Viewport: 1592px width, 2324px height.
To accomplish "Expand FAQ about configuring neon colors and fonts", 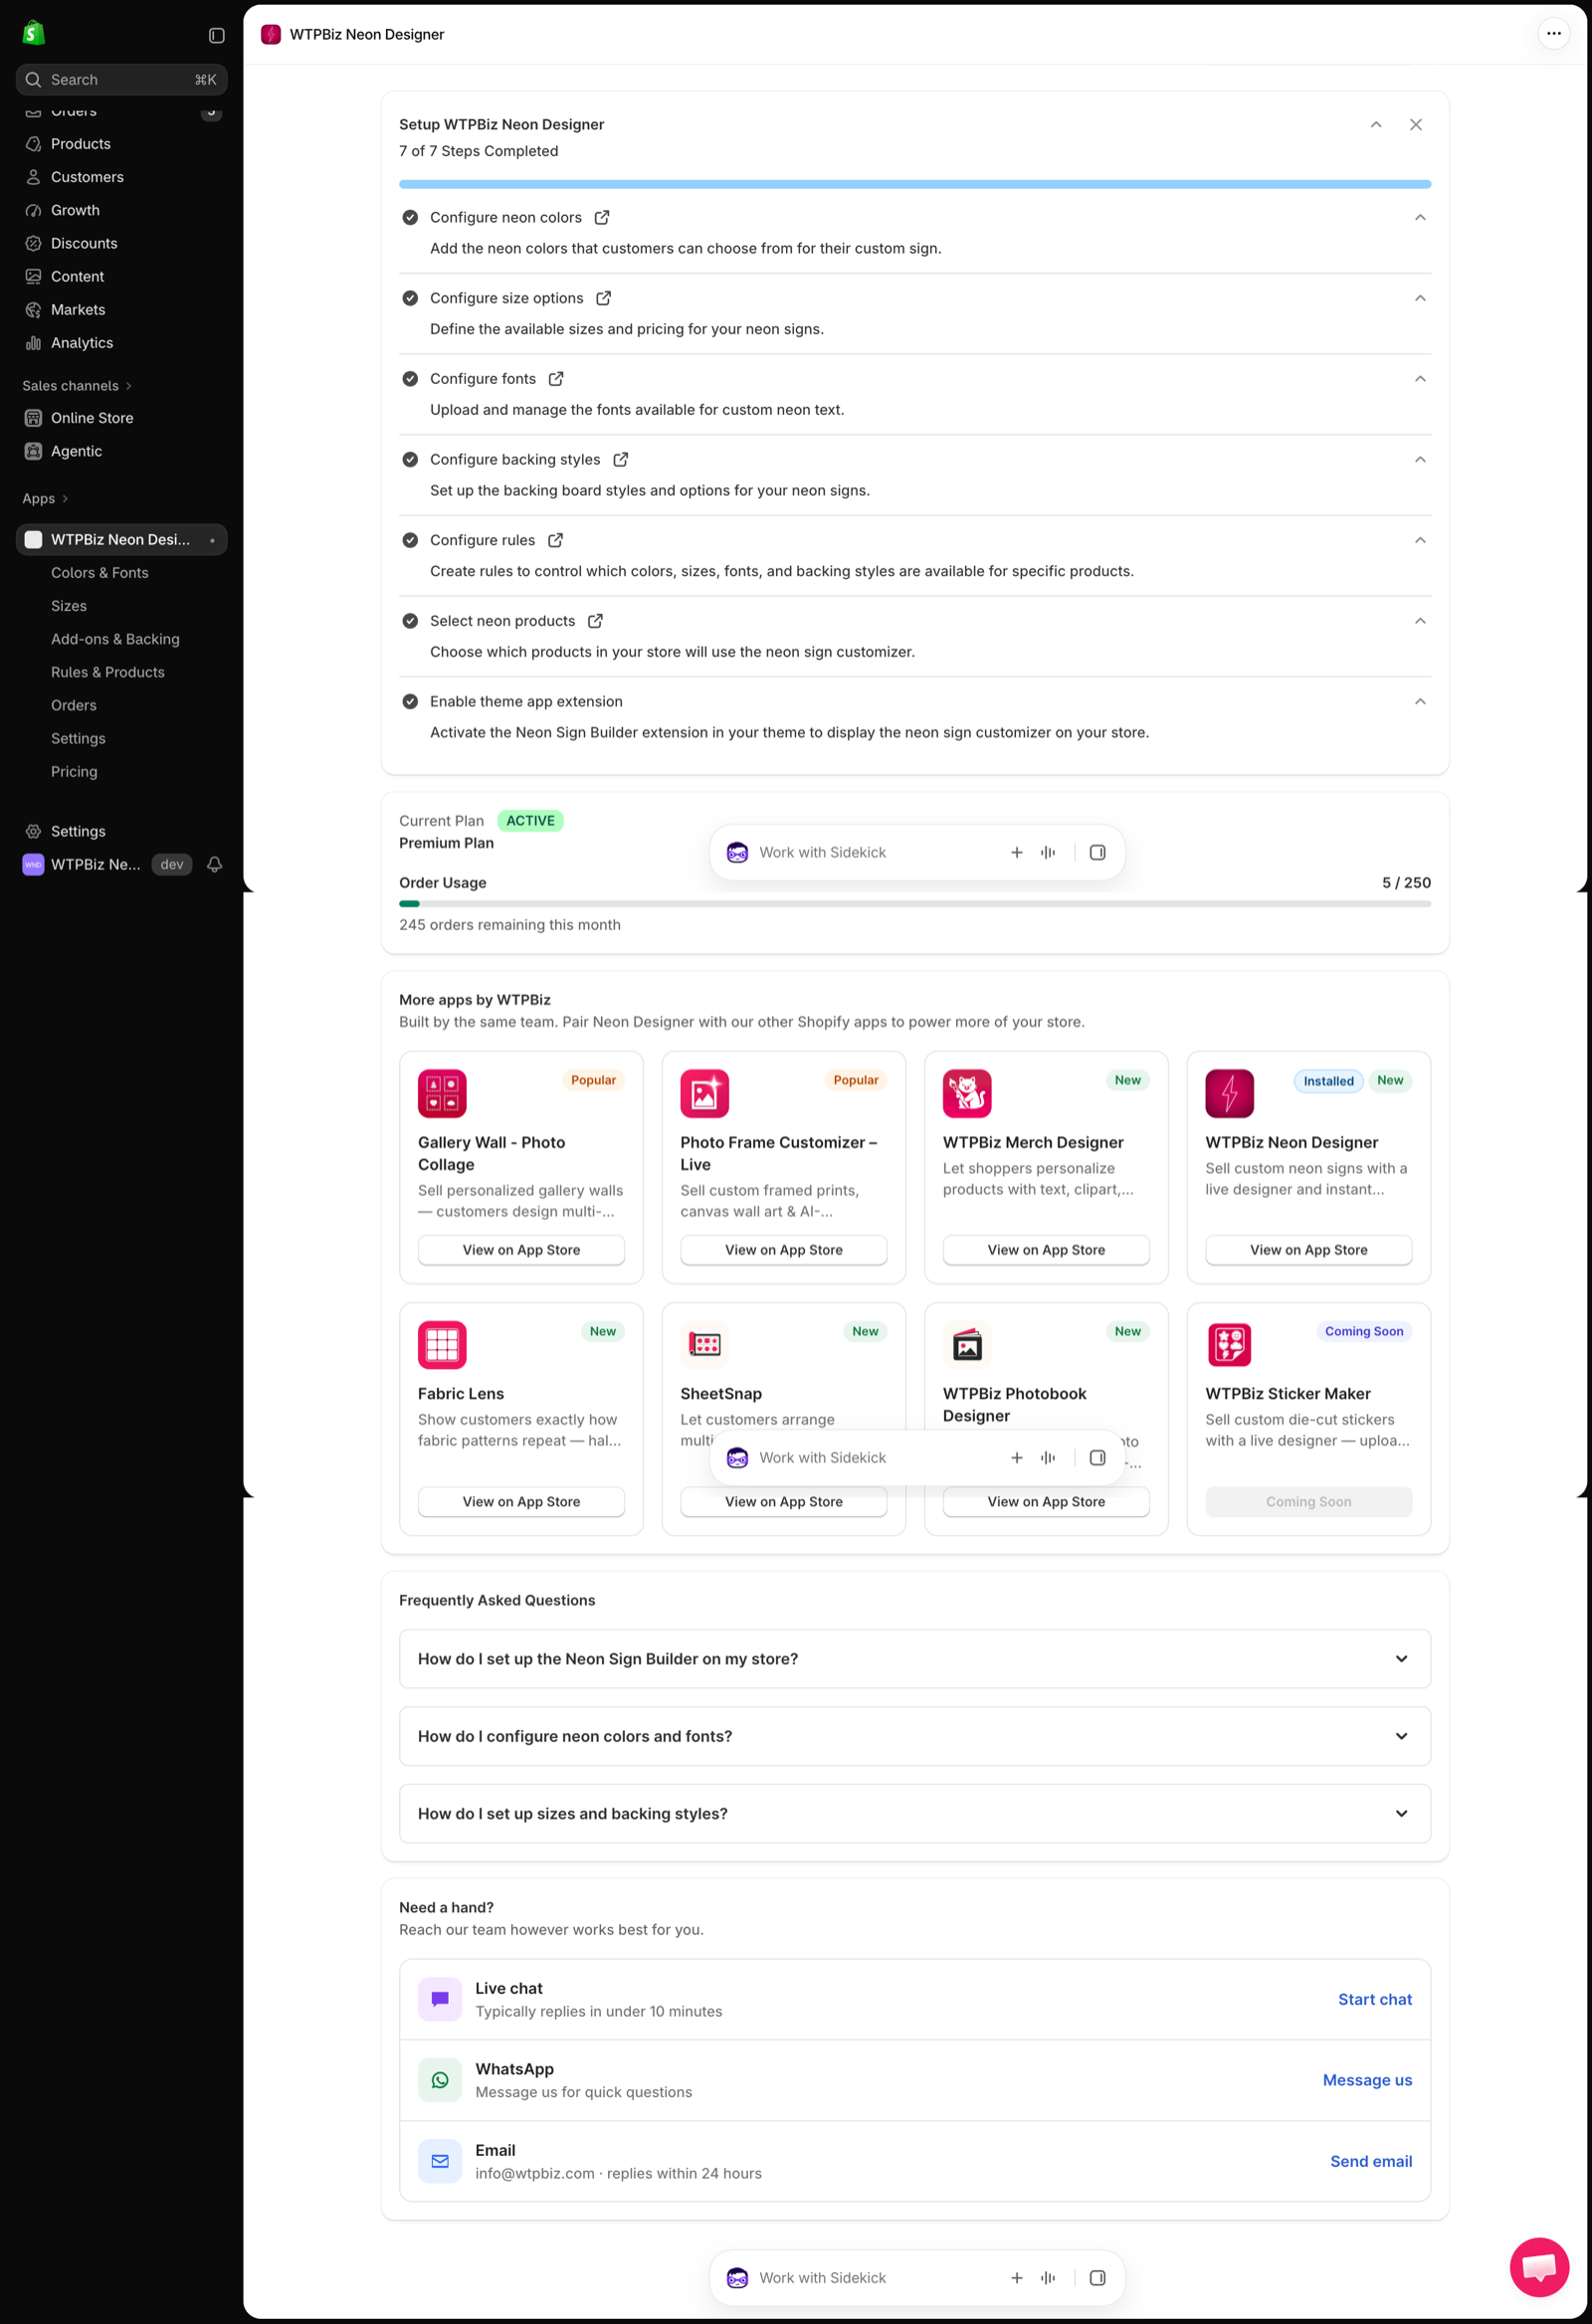I will [914, 1736].
